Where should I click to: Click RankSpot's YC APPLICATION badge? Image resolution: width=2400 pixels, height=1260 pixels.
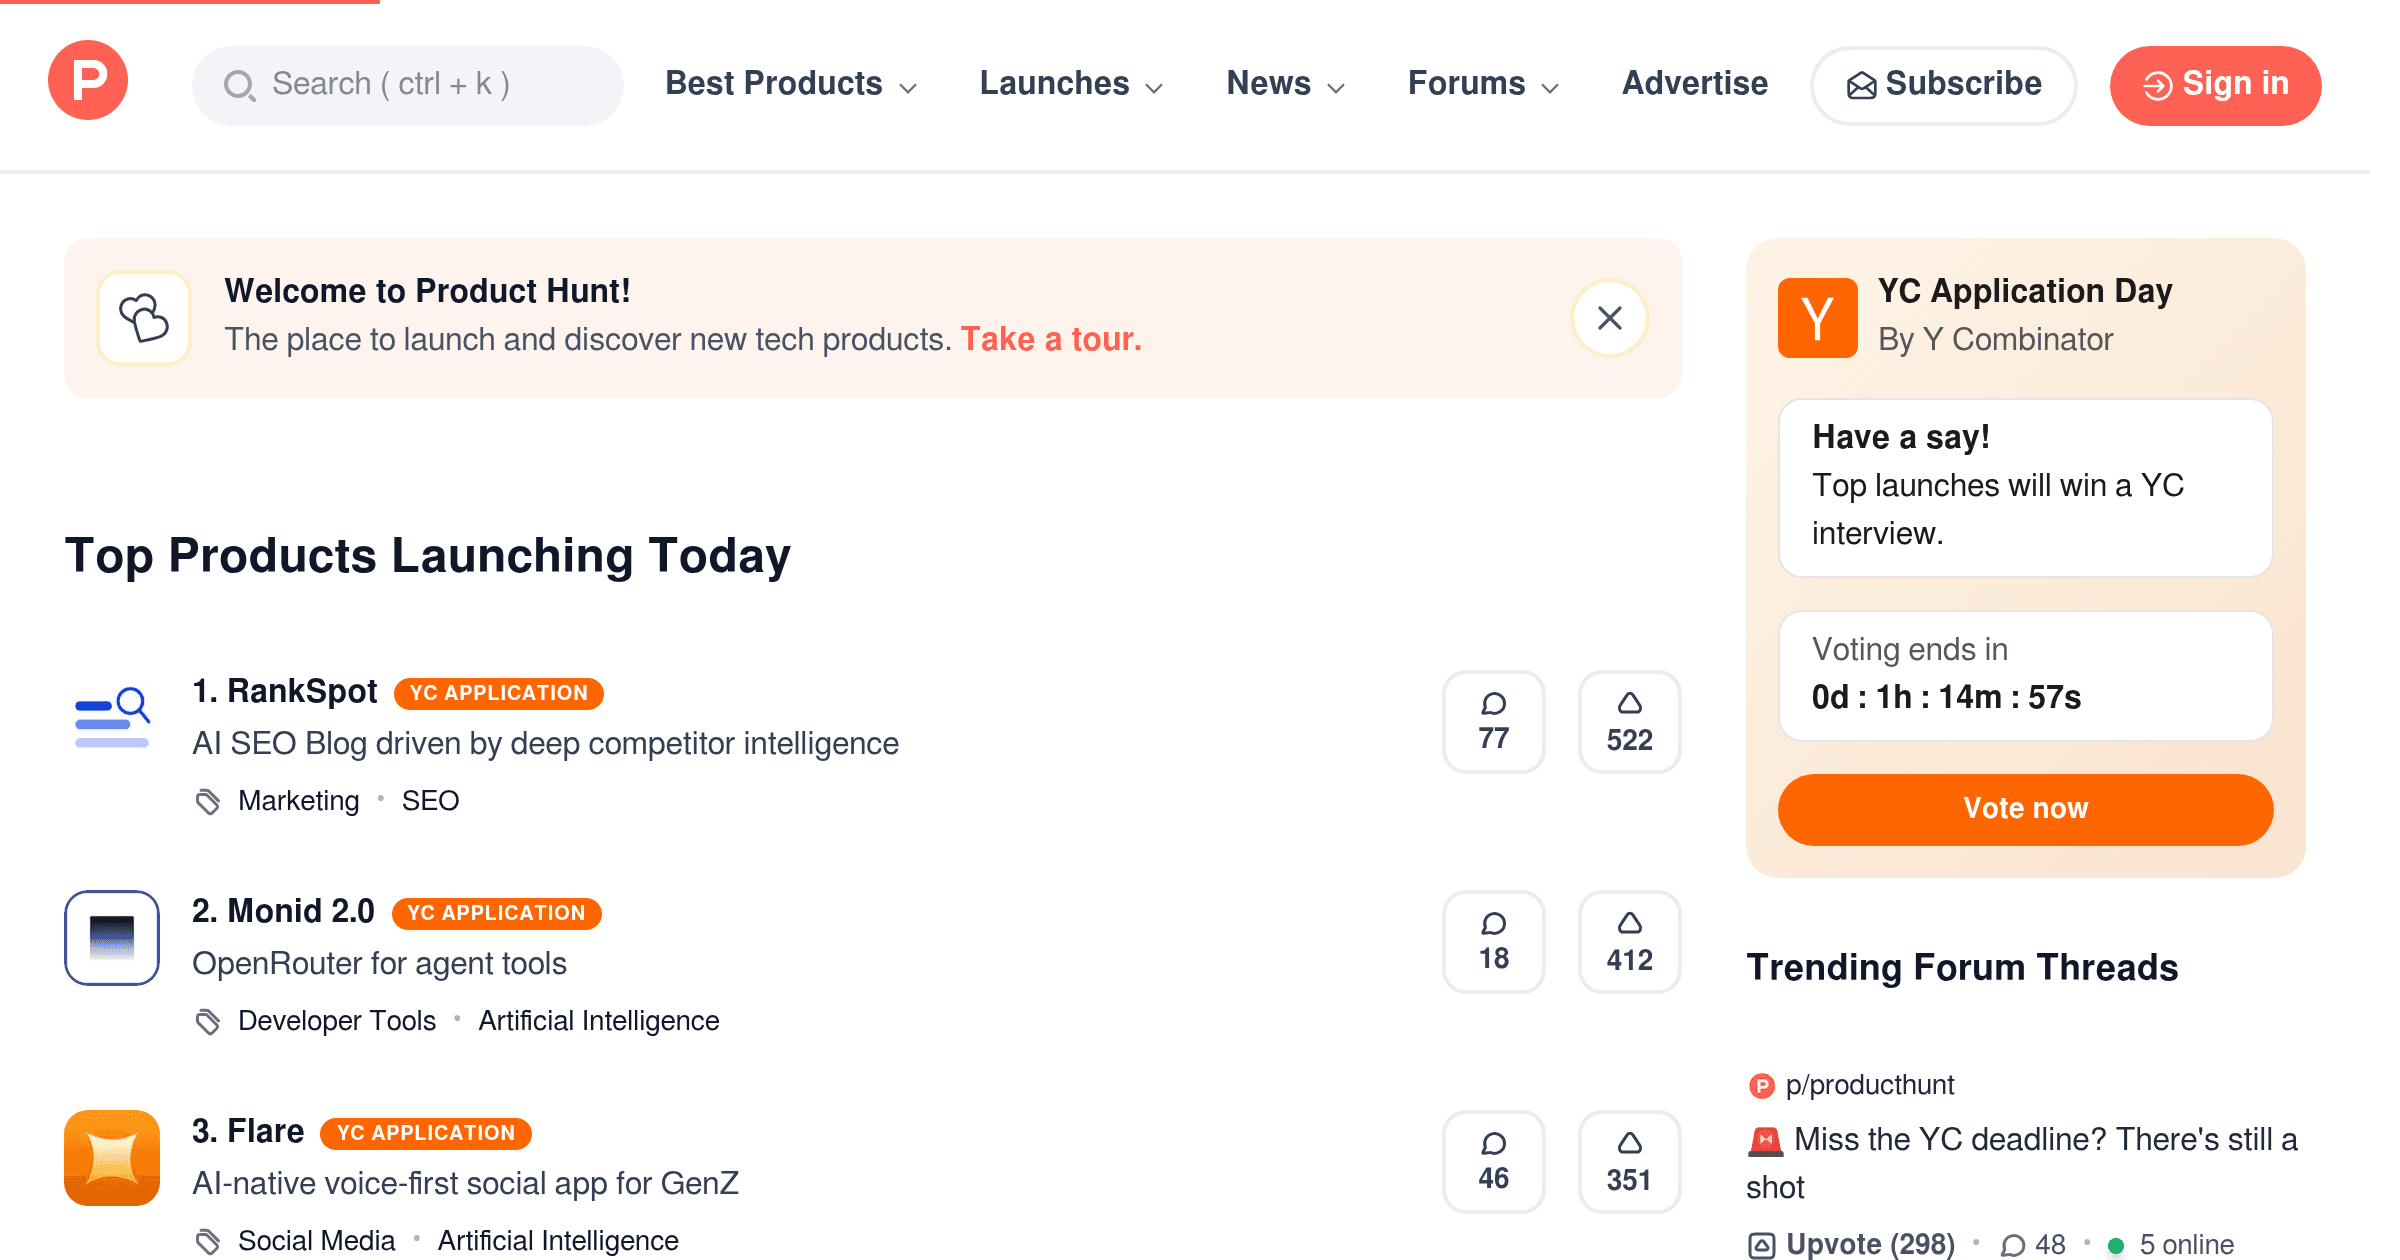click(499, 693)
